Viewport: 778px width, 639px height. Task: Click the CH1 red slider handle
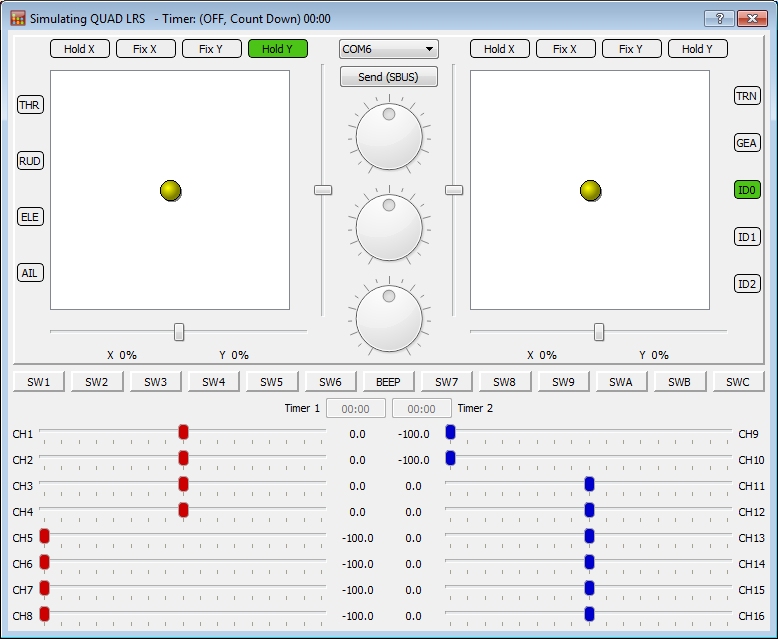click(x=183, y=432)
